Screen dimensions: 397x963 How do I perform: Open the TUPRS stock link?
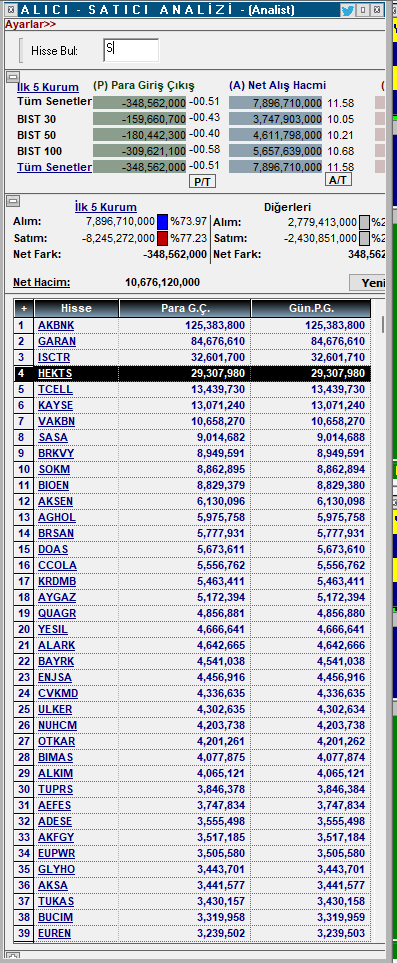[x=55, y=789]
